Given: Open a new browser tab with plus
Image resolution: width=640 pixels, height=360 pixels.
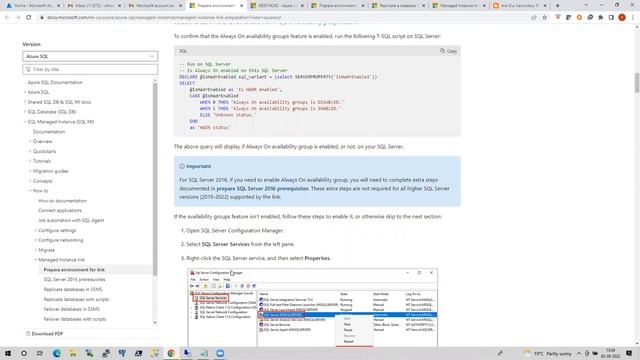Looking at the screenshot, I should click(x=558, y=6).
